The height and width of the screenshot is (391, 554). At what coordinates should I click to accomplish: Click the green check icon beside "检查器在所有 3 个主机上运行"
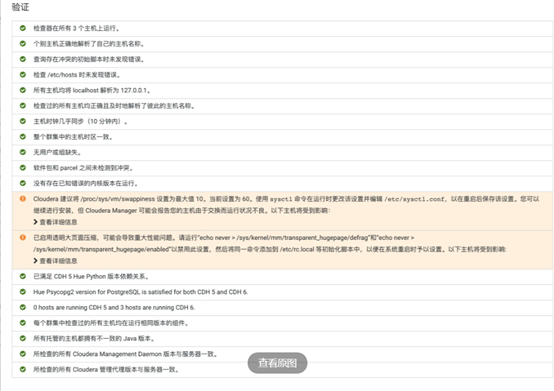(23, 28)
